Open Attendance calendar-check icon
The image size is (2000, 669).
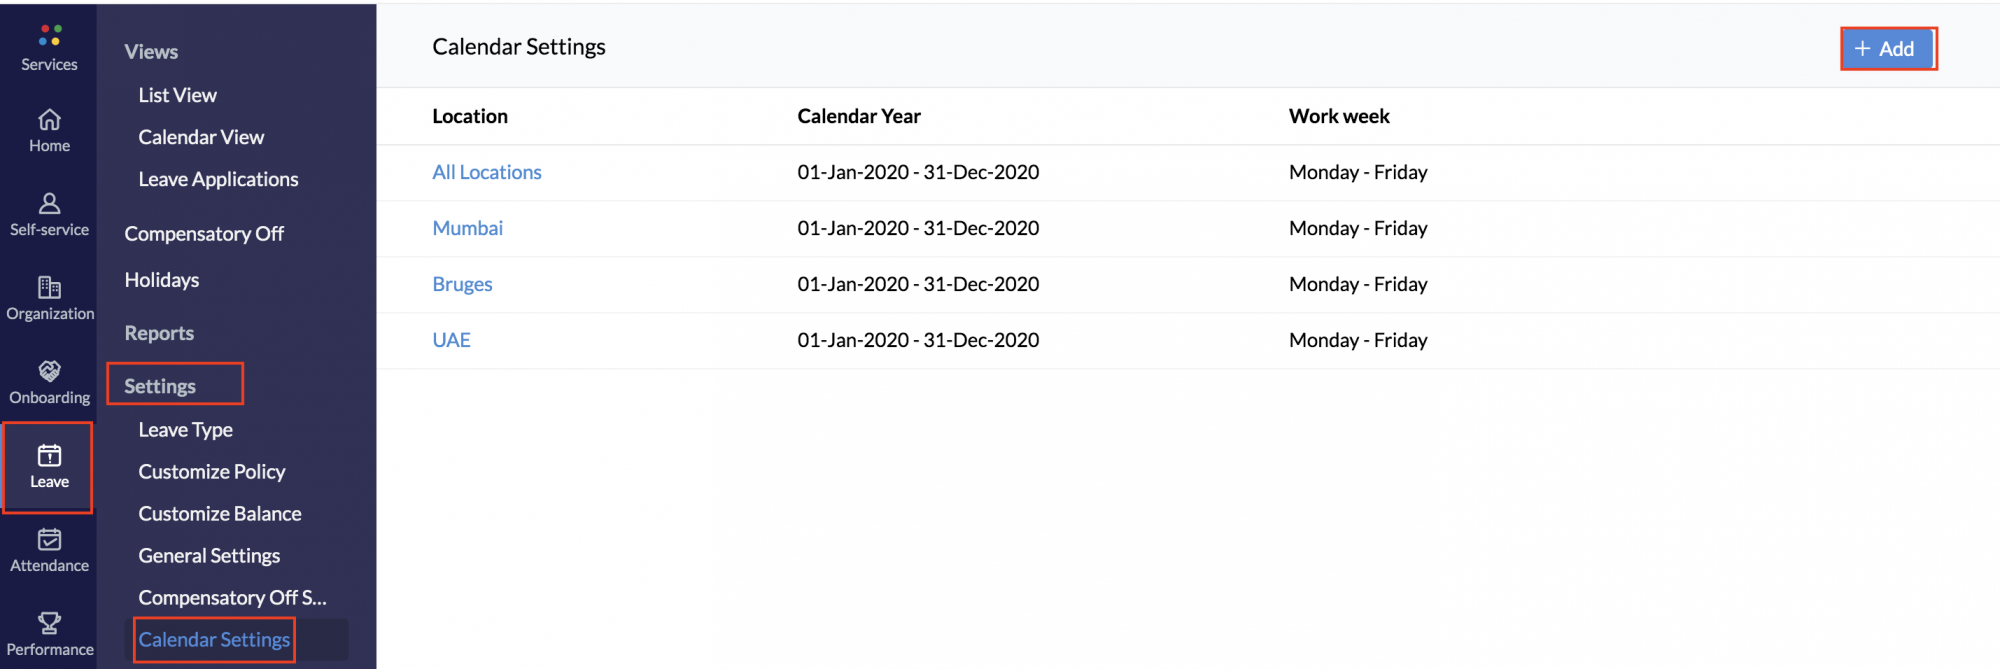(49, 540)
